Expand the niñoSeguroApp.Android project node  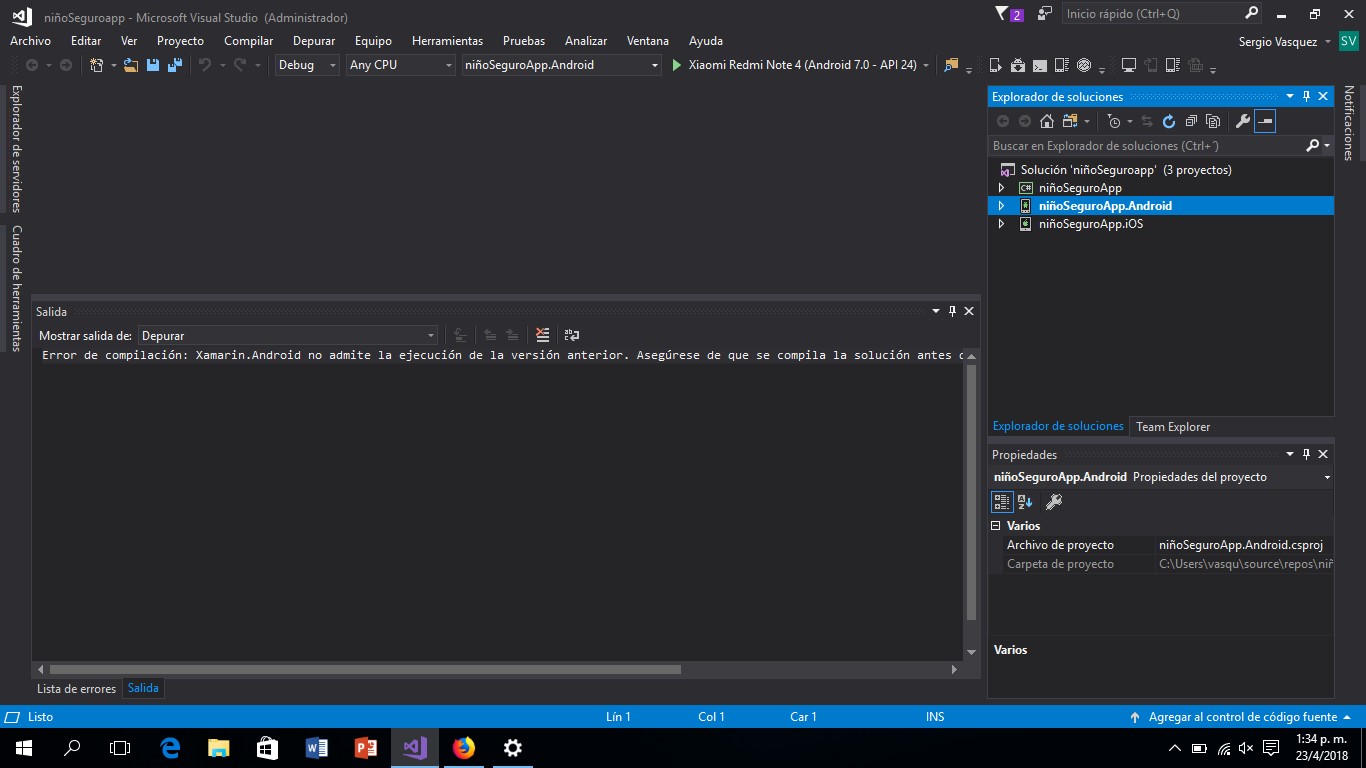[1001, 206]
